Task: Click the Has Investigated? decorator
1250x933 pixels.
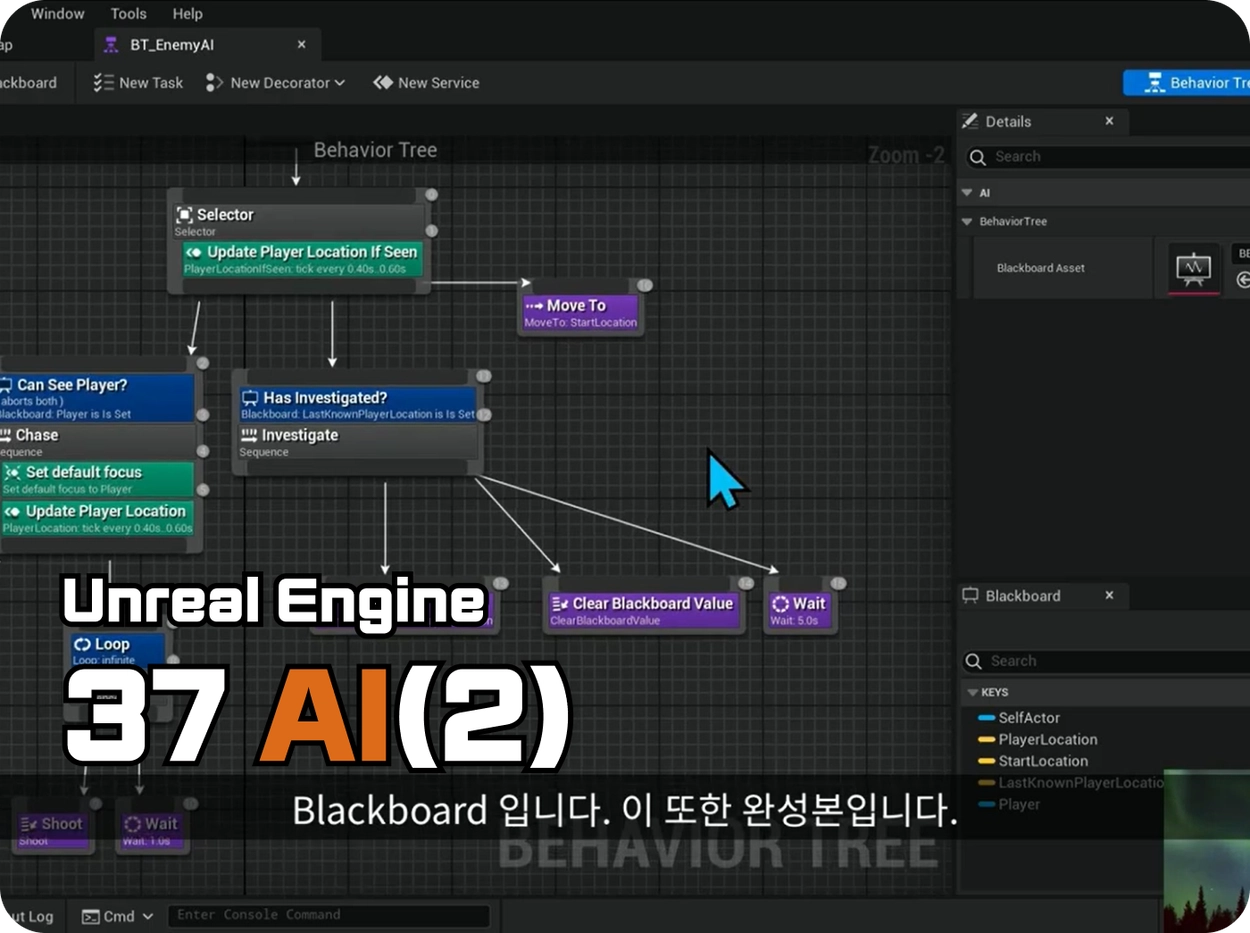Action: tap(357, 405)
